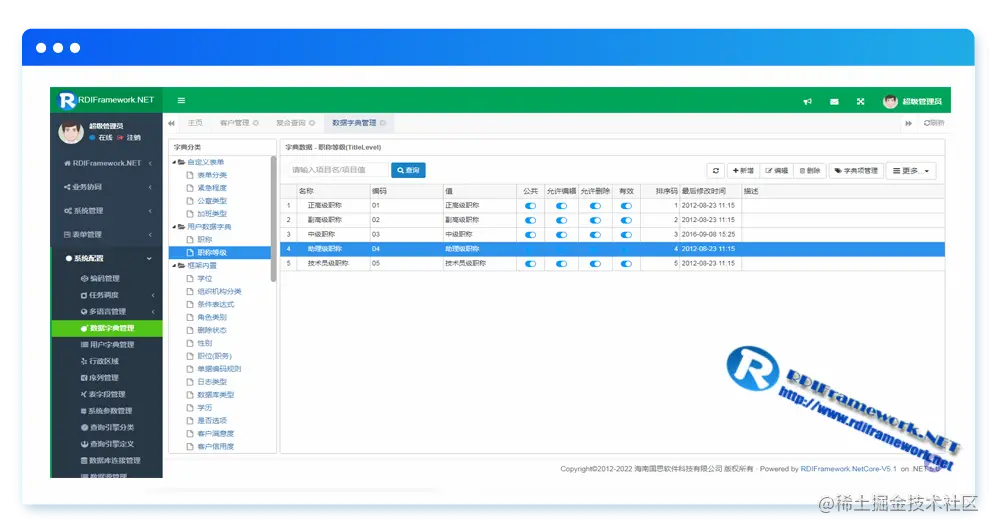The height and width of the screenshot is (531, 996).
Task: Click the tab scroll-right double arrow
Action: tap(908, 123)
